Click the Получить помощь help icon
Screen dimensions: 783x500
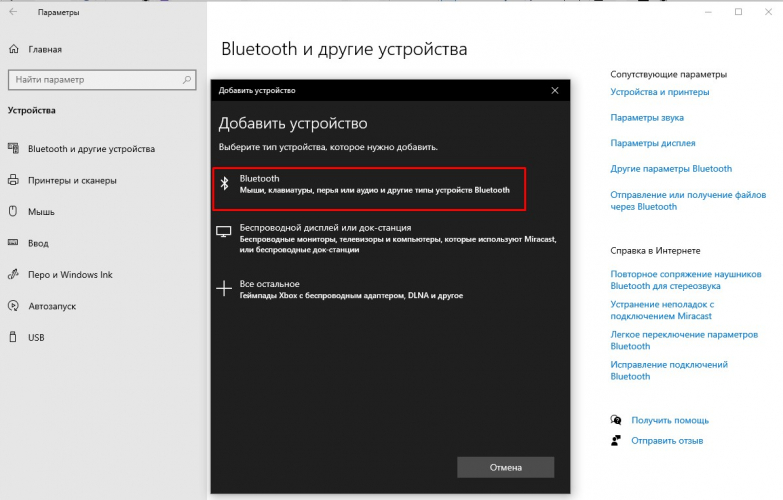point(617,420)
